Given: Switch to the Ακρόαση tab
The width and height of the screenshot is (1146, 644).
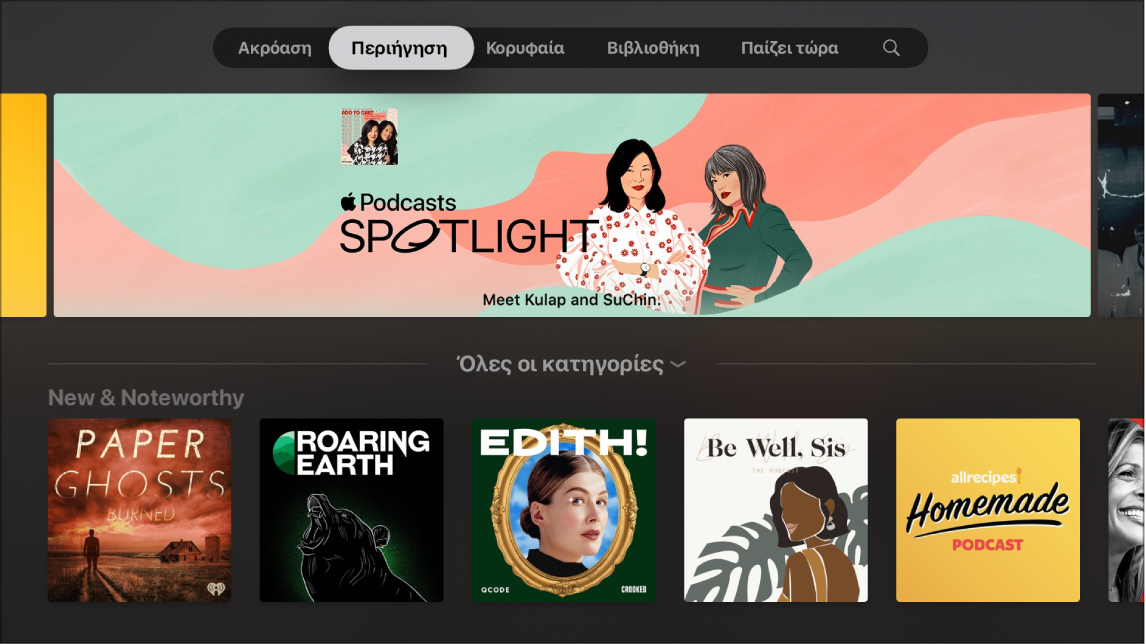Looking at the screenshot, I should click(275, 48).
